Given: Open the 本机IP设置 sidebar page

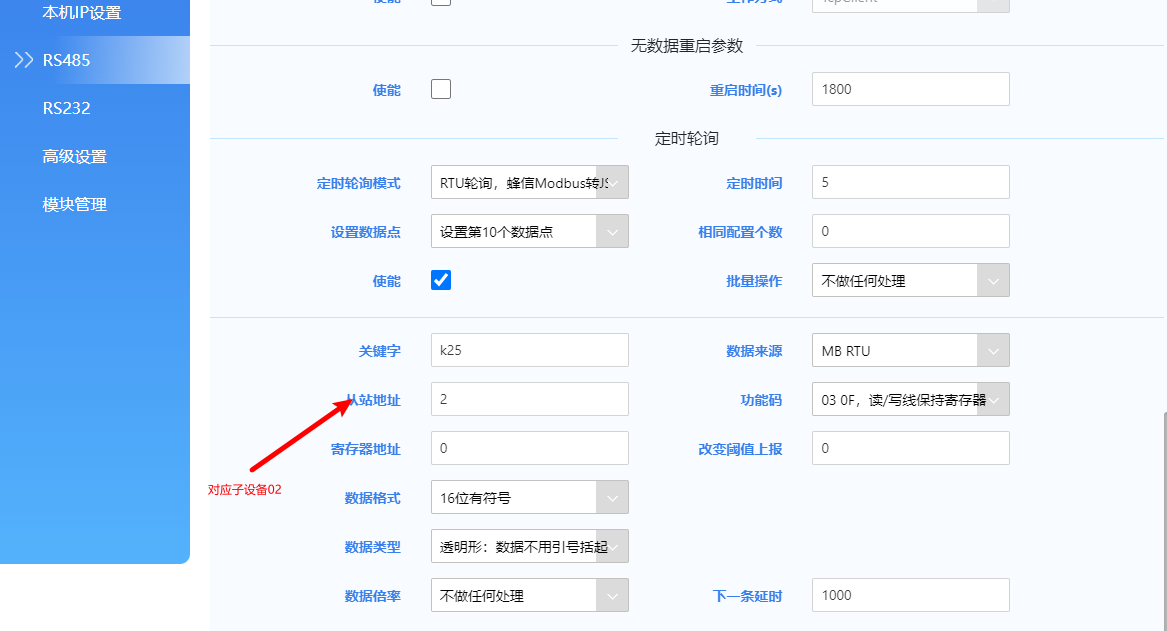Looking at the screenshot, I should point(82,13).
